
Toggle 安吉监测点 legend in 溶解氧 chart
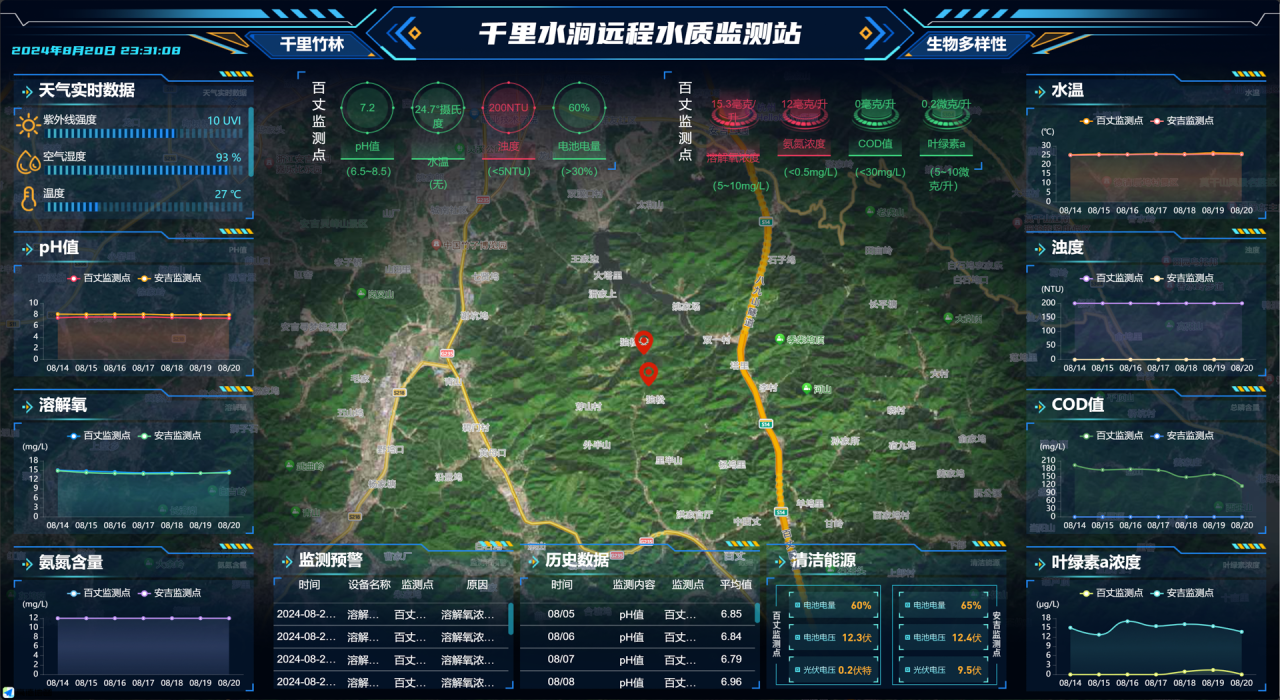pyautogui.click(x=170, y=436)
